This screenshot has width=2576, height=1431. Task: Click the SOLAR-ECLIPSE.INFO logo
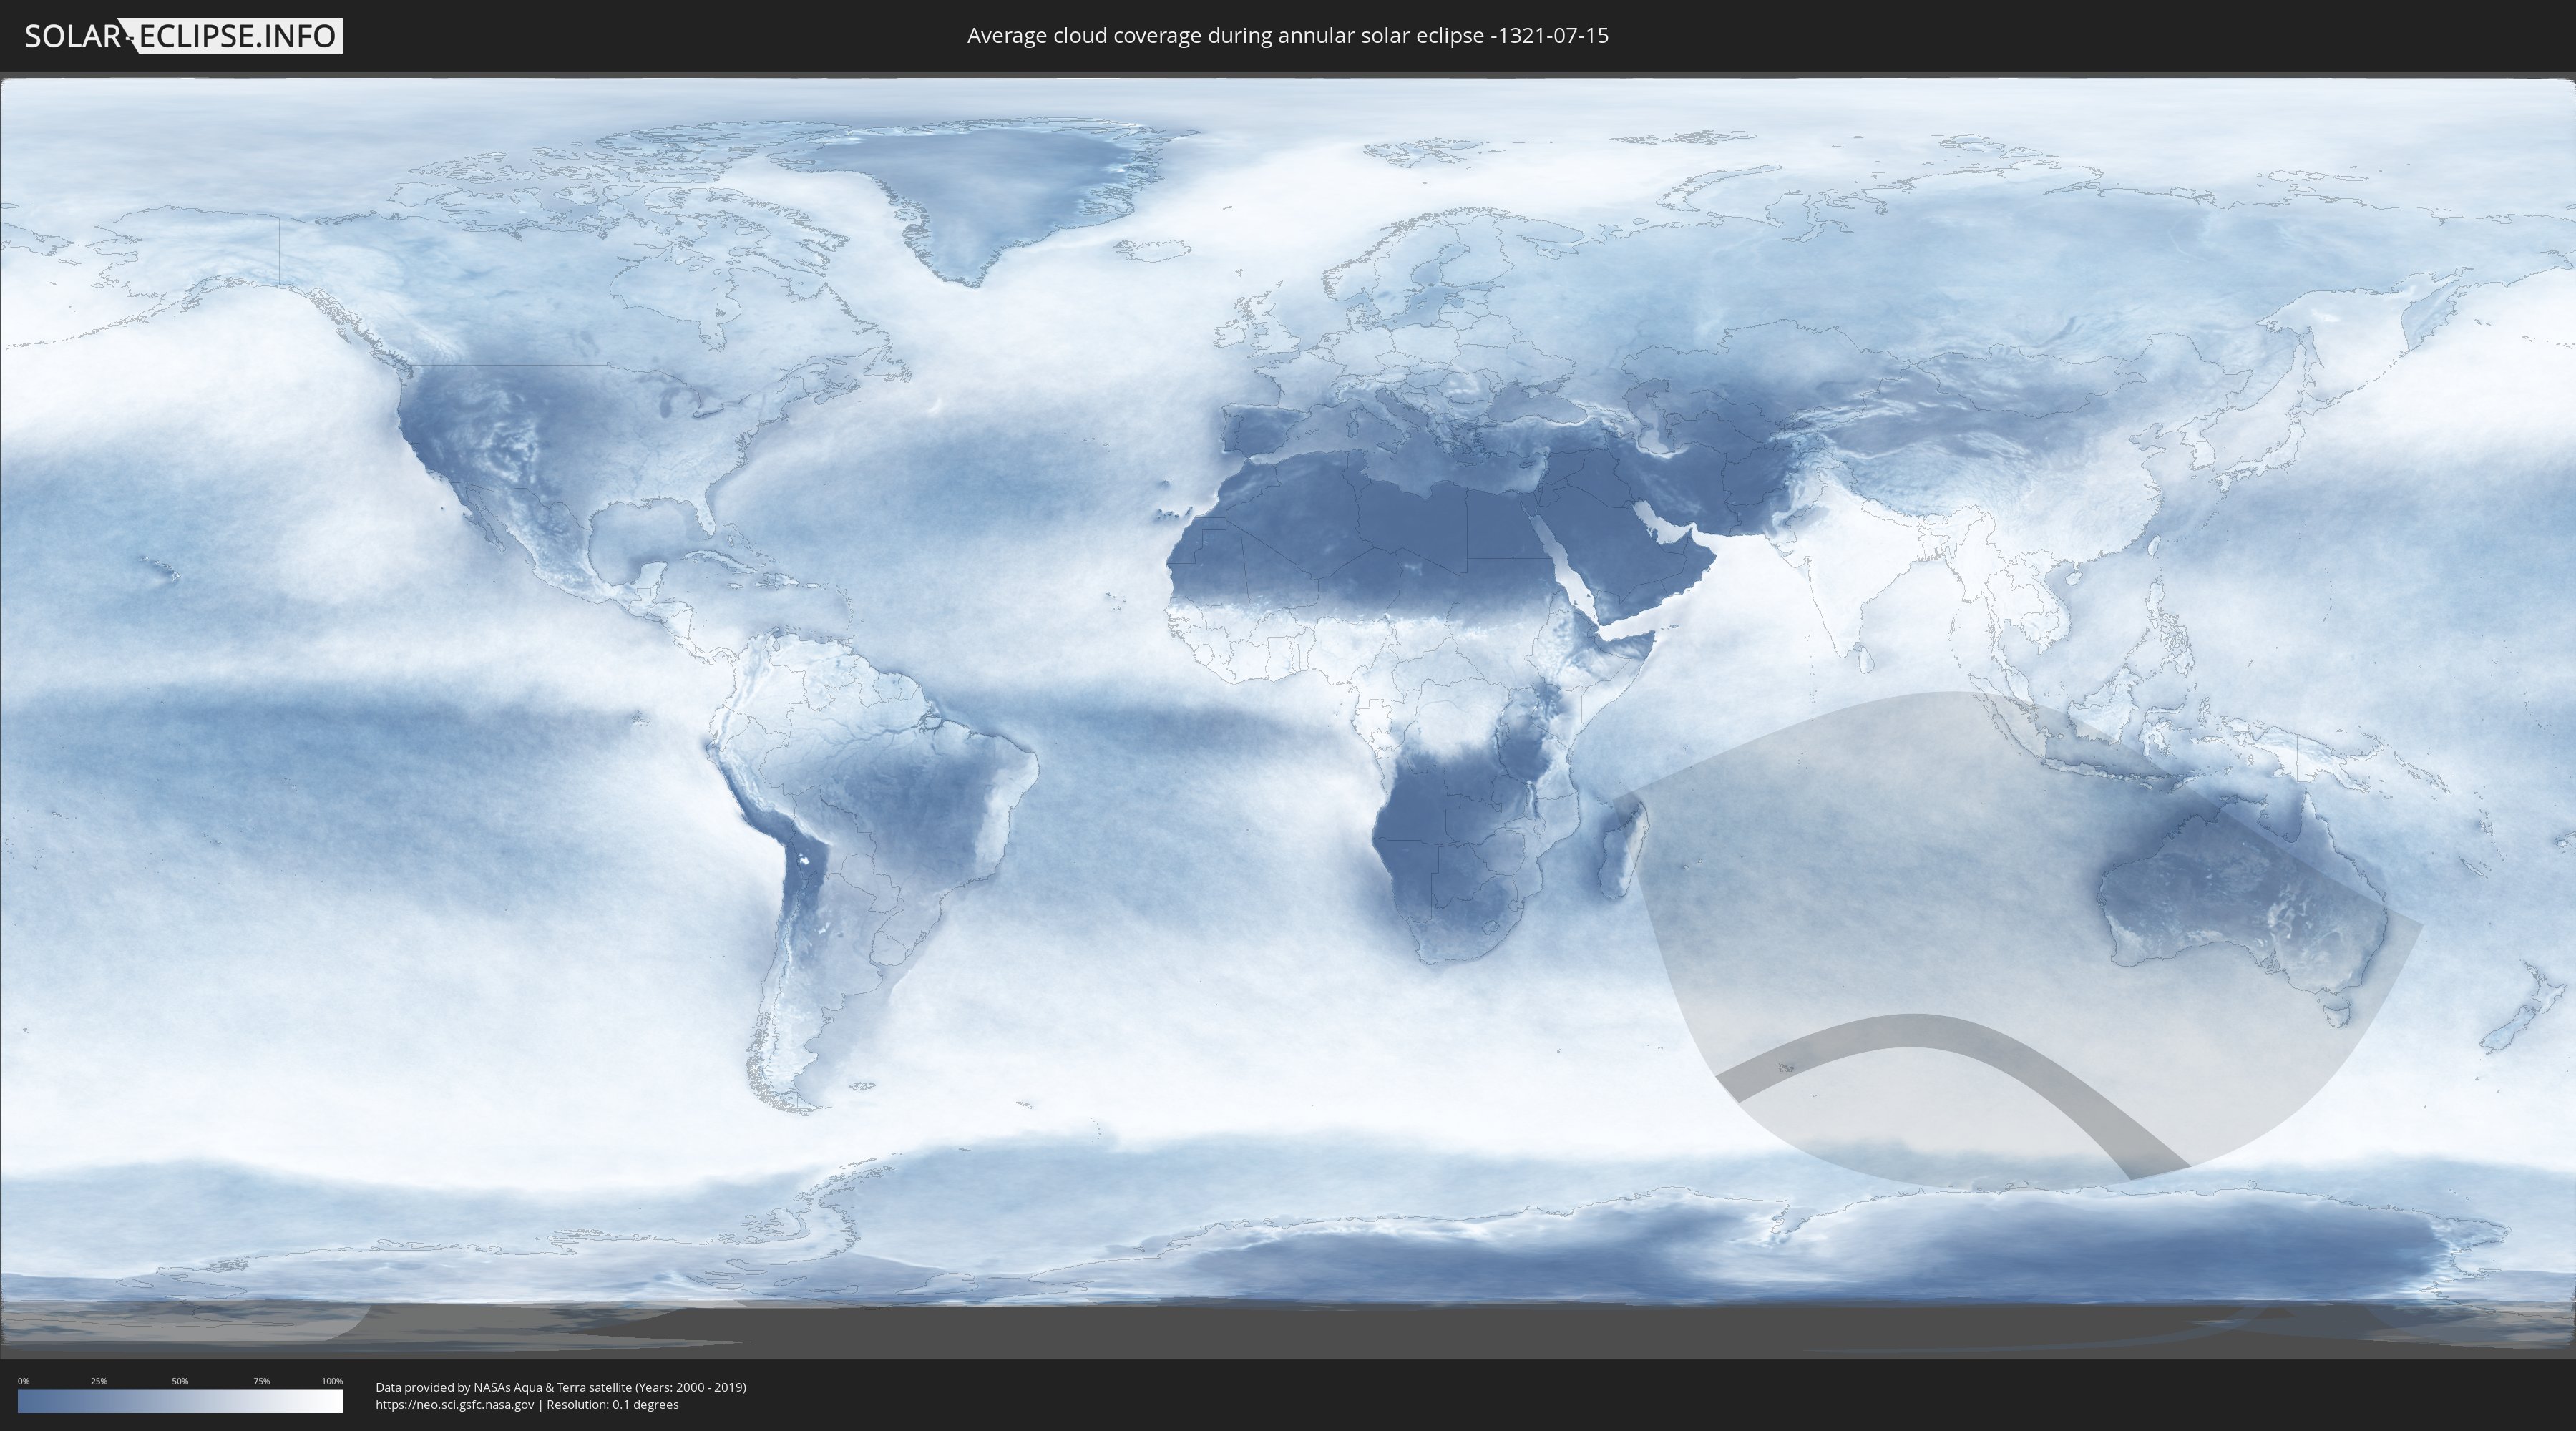pos(183,36)
